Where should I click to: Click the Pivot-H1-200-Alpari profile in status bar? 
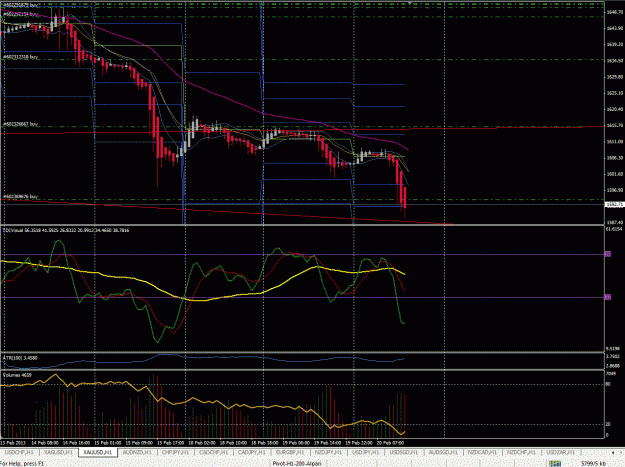coord(297,463)
